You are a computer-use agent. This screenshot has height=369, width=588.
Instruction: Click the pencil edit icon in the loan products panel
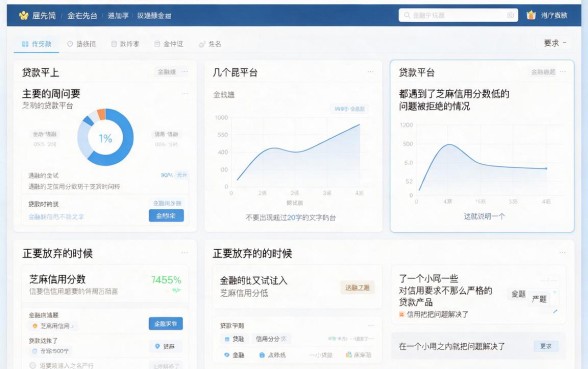coord(555,311)
